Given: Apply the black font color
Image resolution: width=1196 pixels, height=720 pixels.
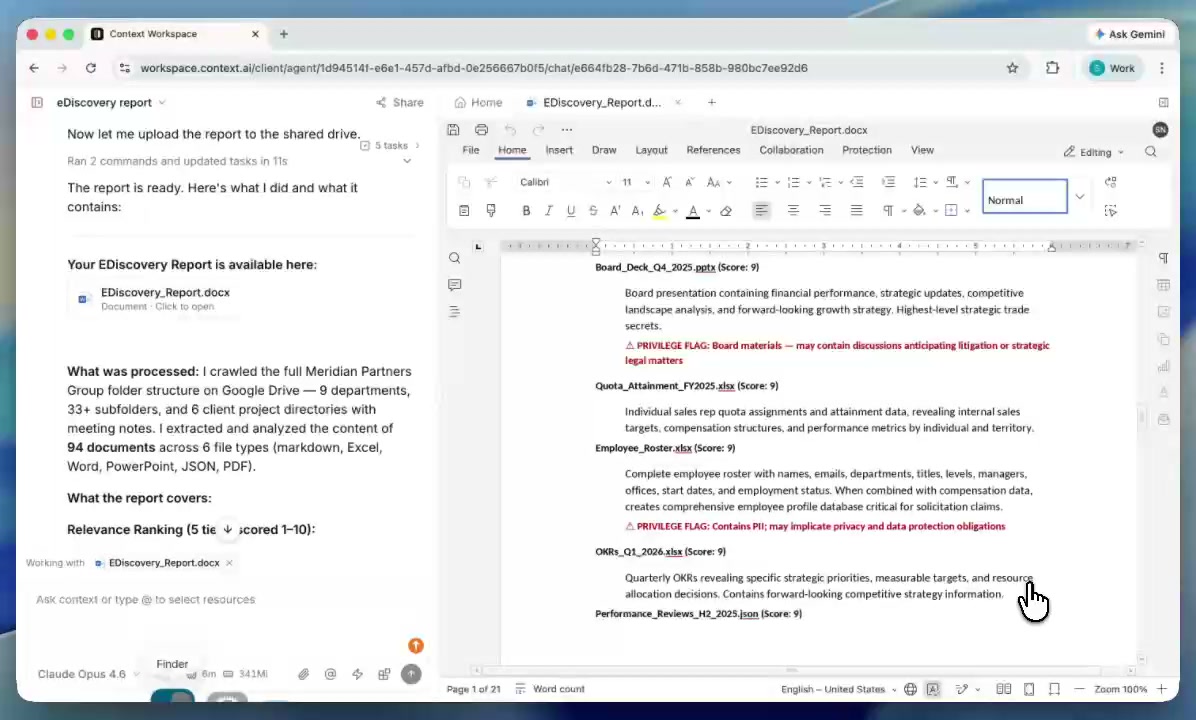Looking at the screenshot, I should pyautogui.click(x=693, y=211).
